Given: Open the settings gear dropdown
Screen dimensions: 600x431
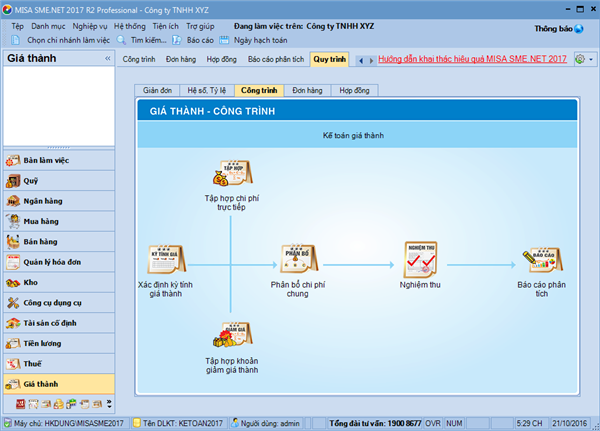Looking at the screenshot, I should [583, 60].
